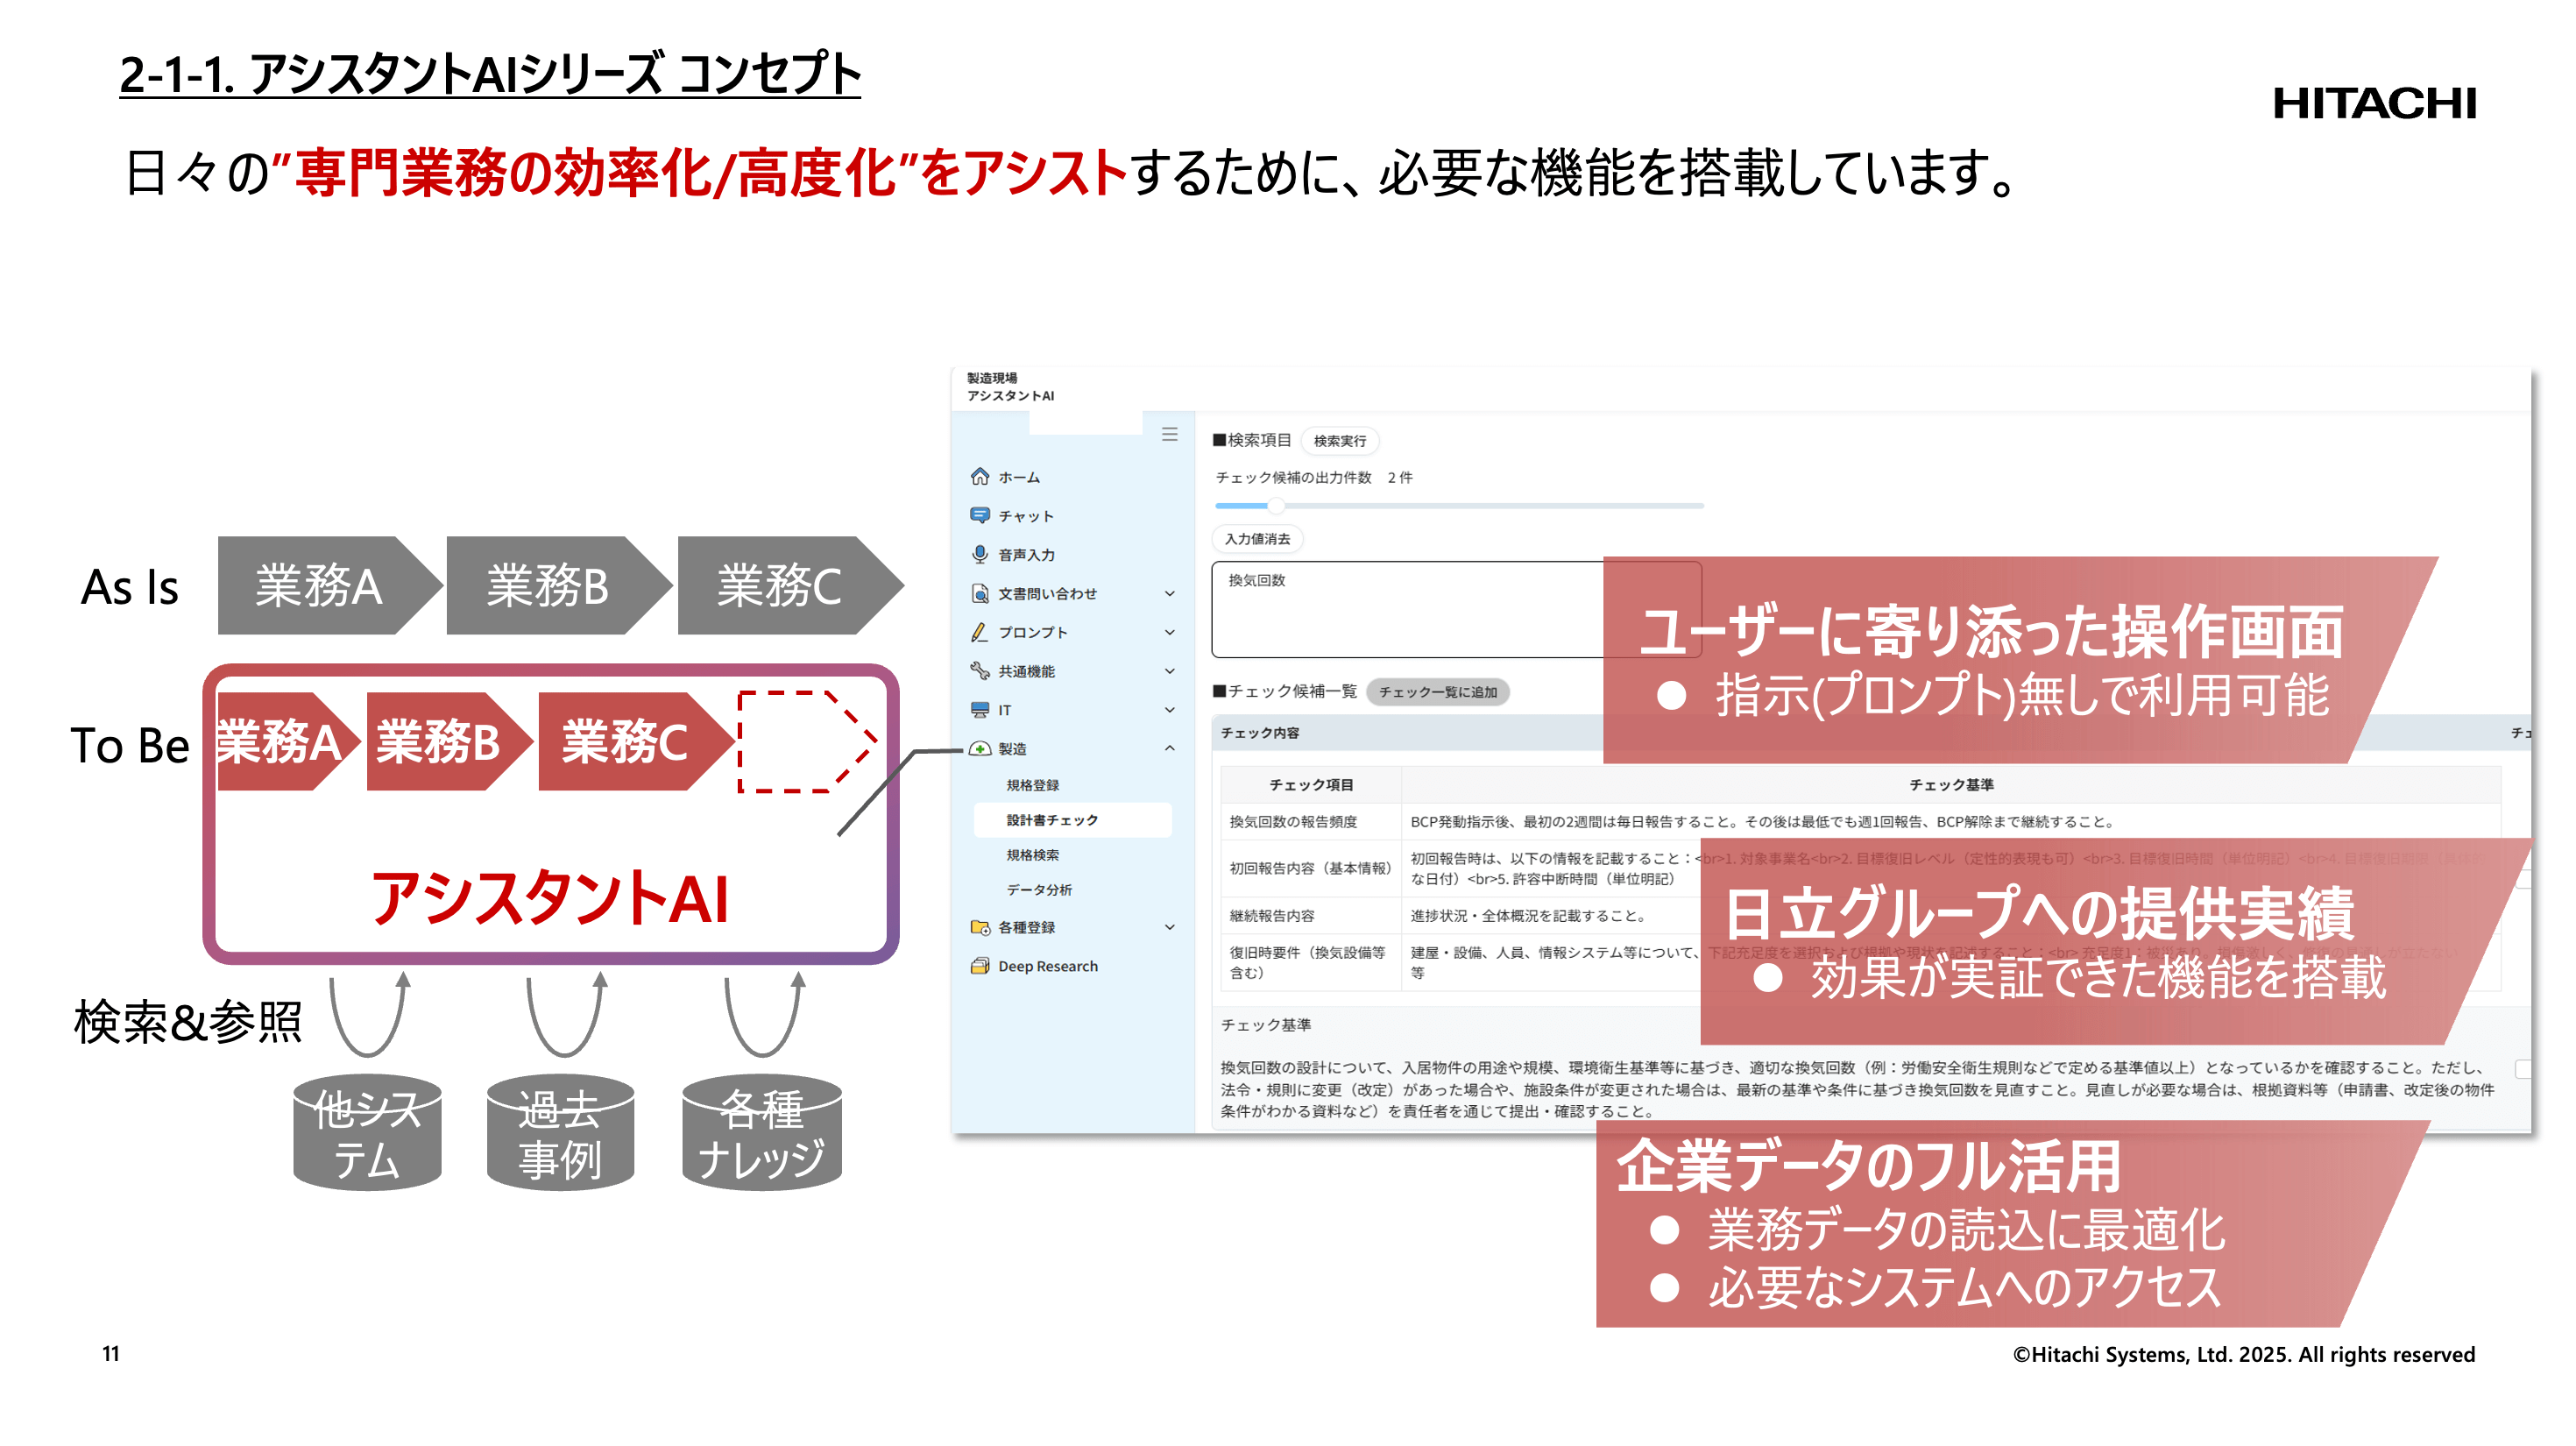Open the Deep Research icon
The image size is (2576, 1446).
979,966
